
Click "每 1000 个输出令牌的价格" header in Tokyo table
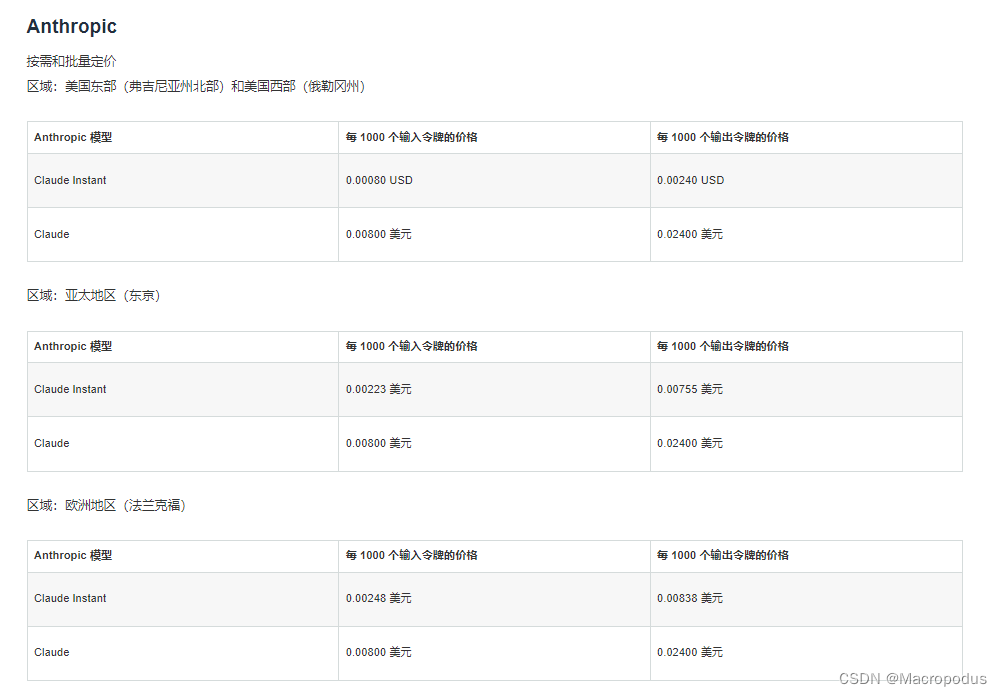pos(723,346)
